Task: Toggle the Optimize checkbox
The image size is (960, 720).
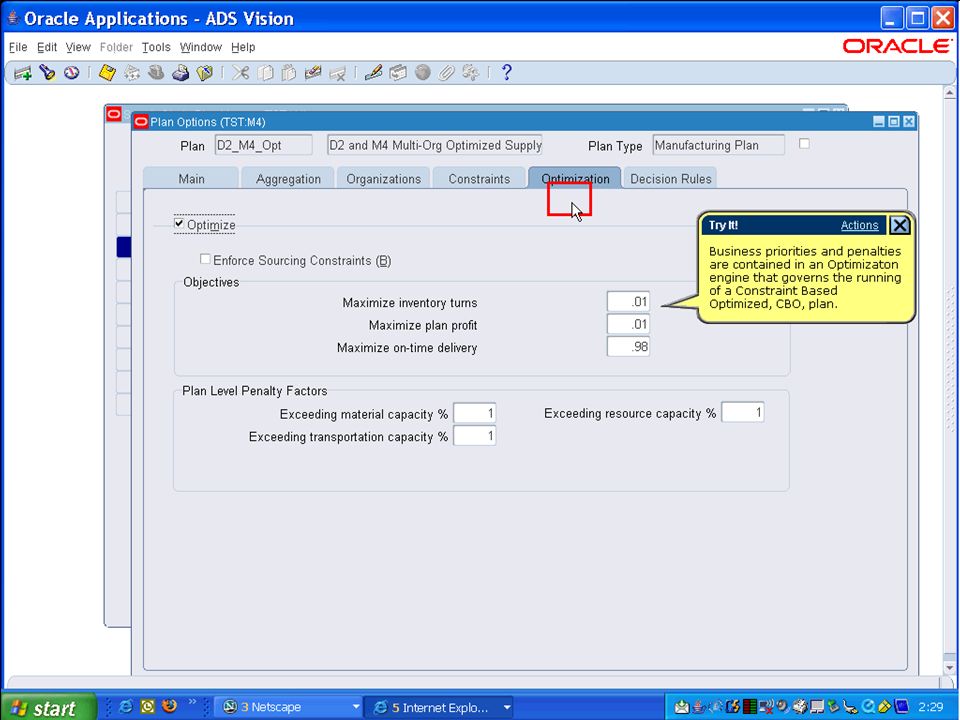Action: [x=179, y=224]
